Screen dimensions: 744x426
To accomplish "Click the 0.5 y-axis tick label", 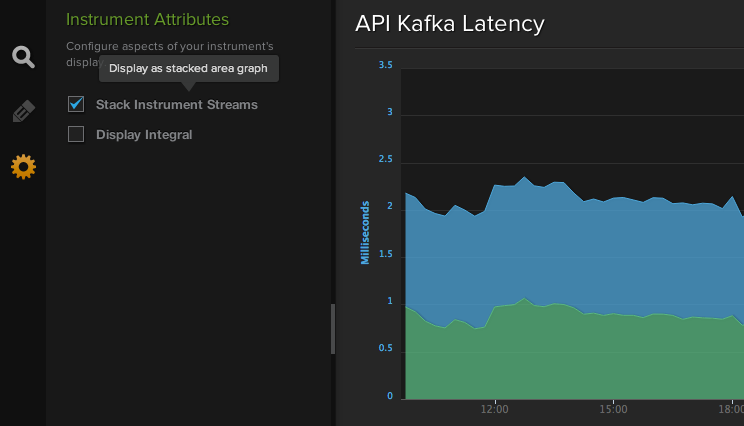I will 385,348.
